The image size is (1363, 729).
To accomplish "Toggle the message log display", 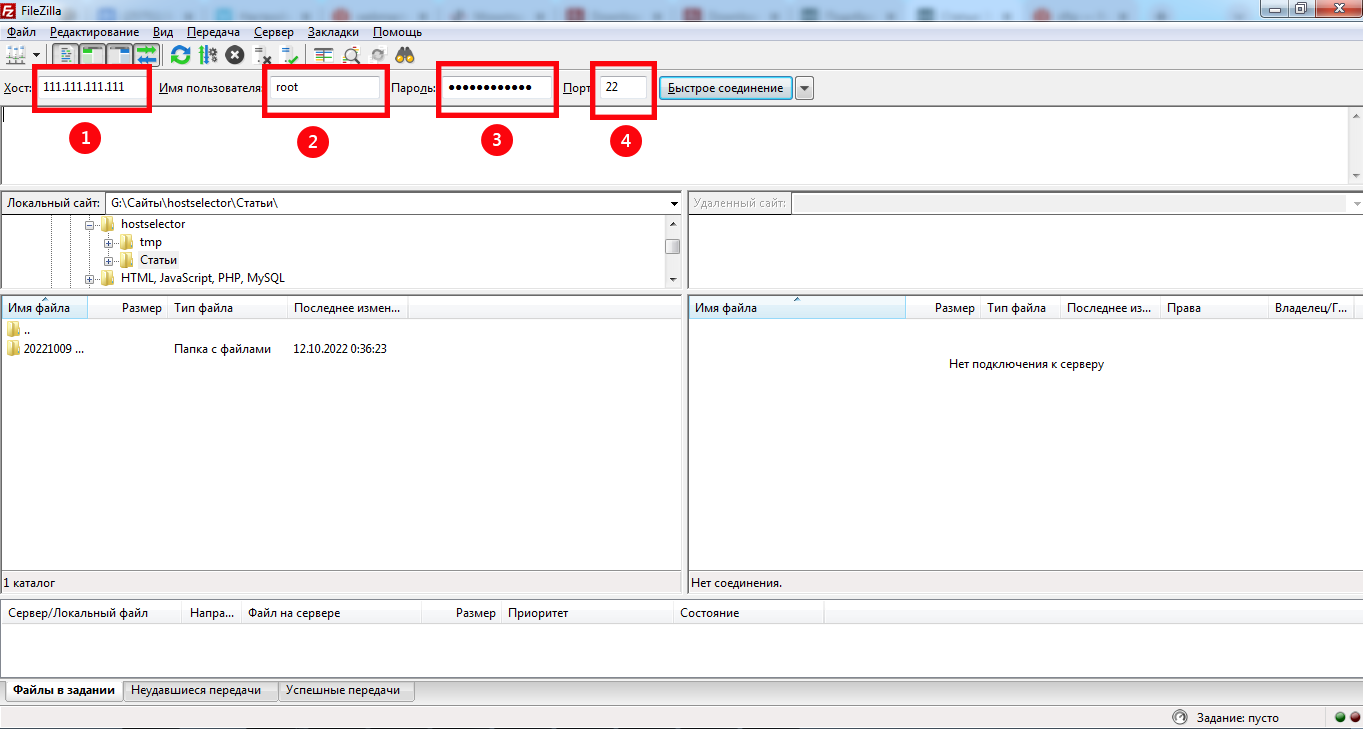I will 66,55.
